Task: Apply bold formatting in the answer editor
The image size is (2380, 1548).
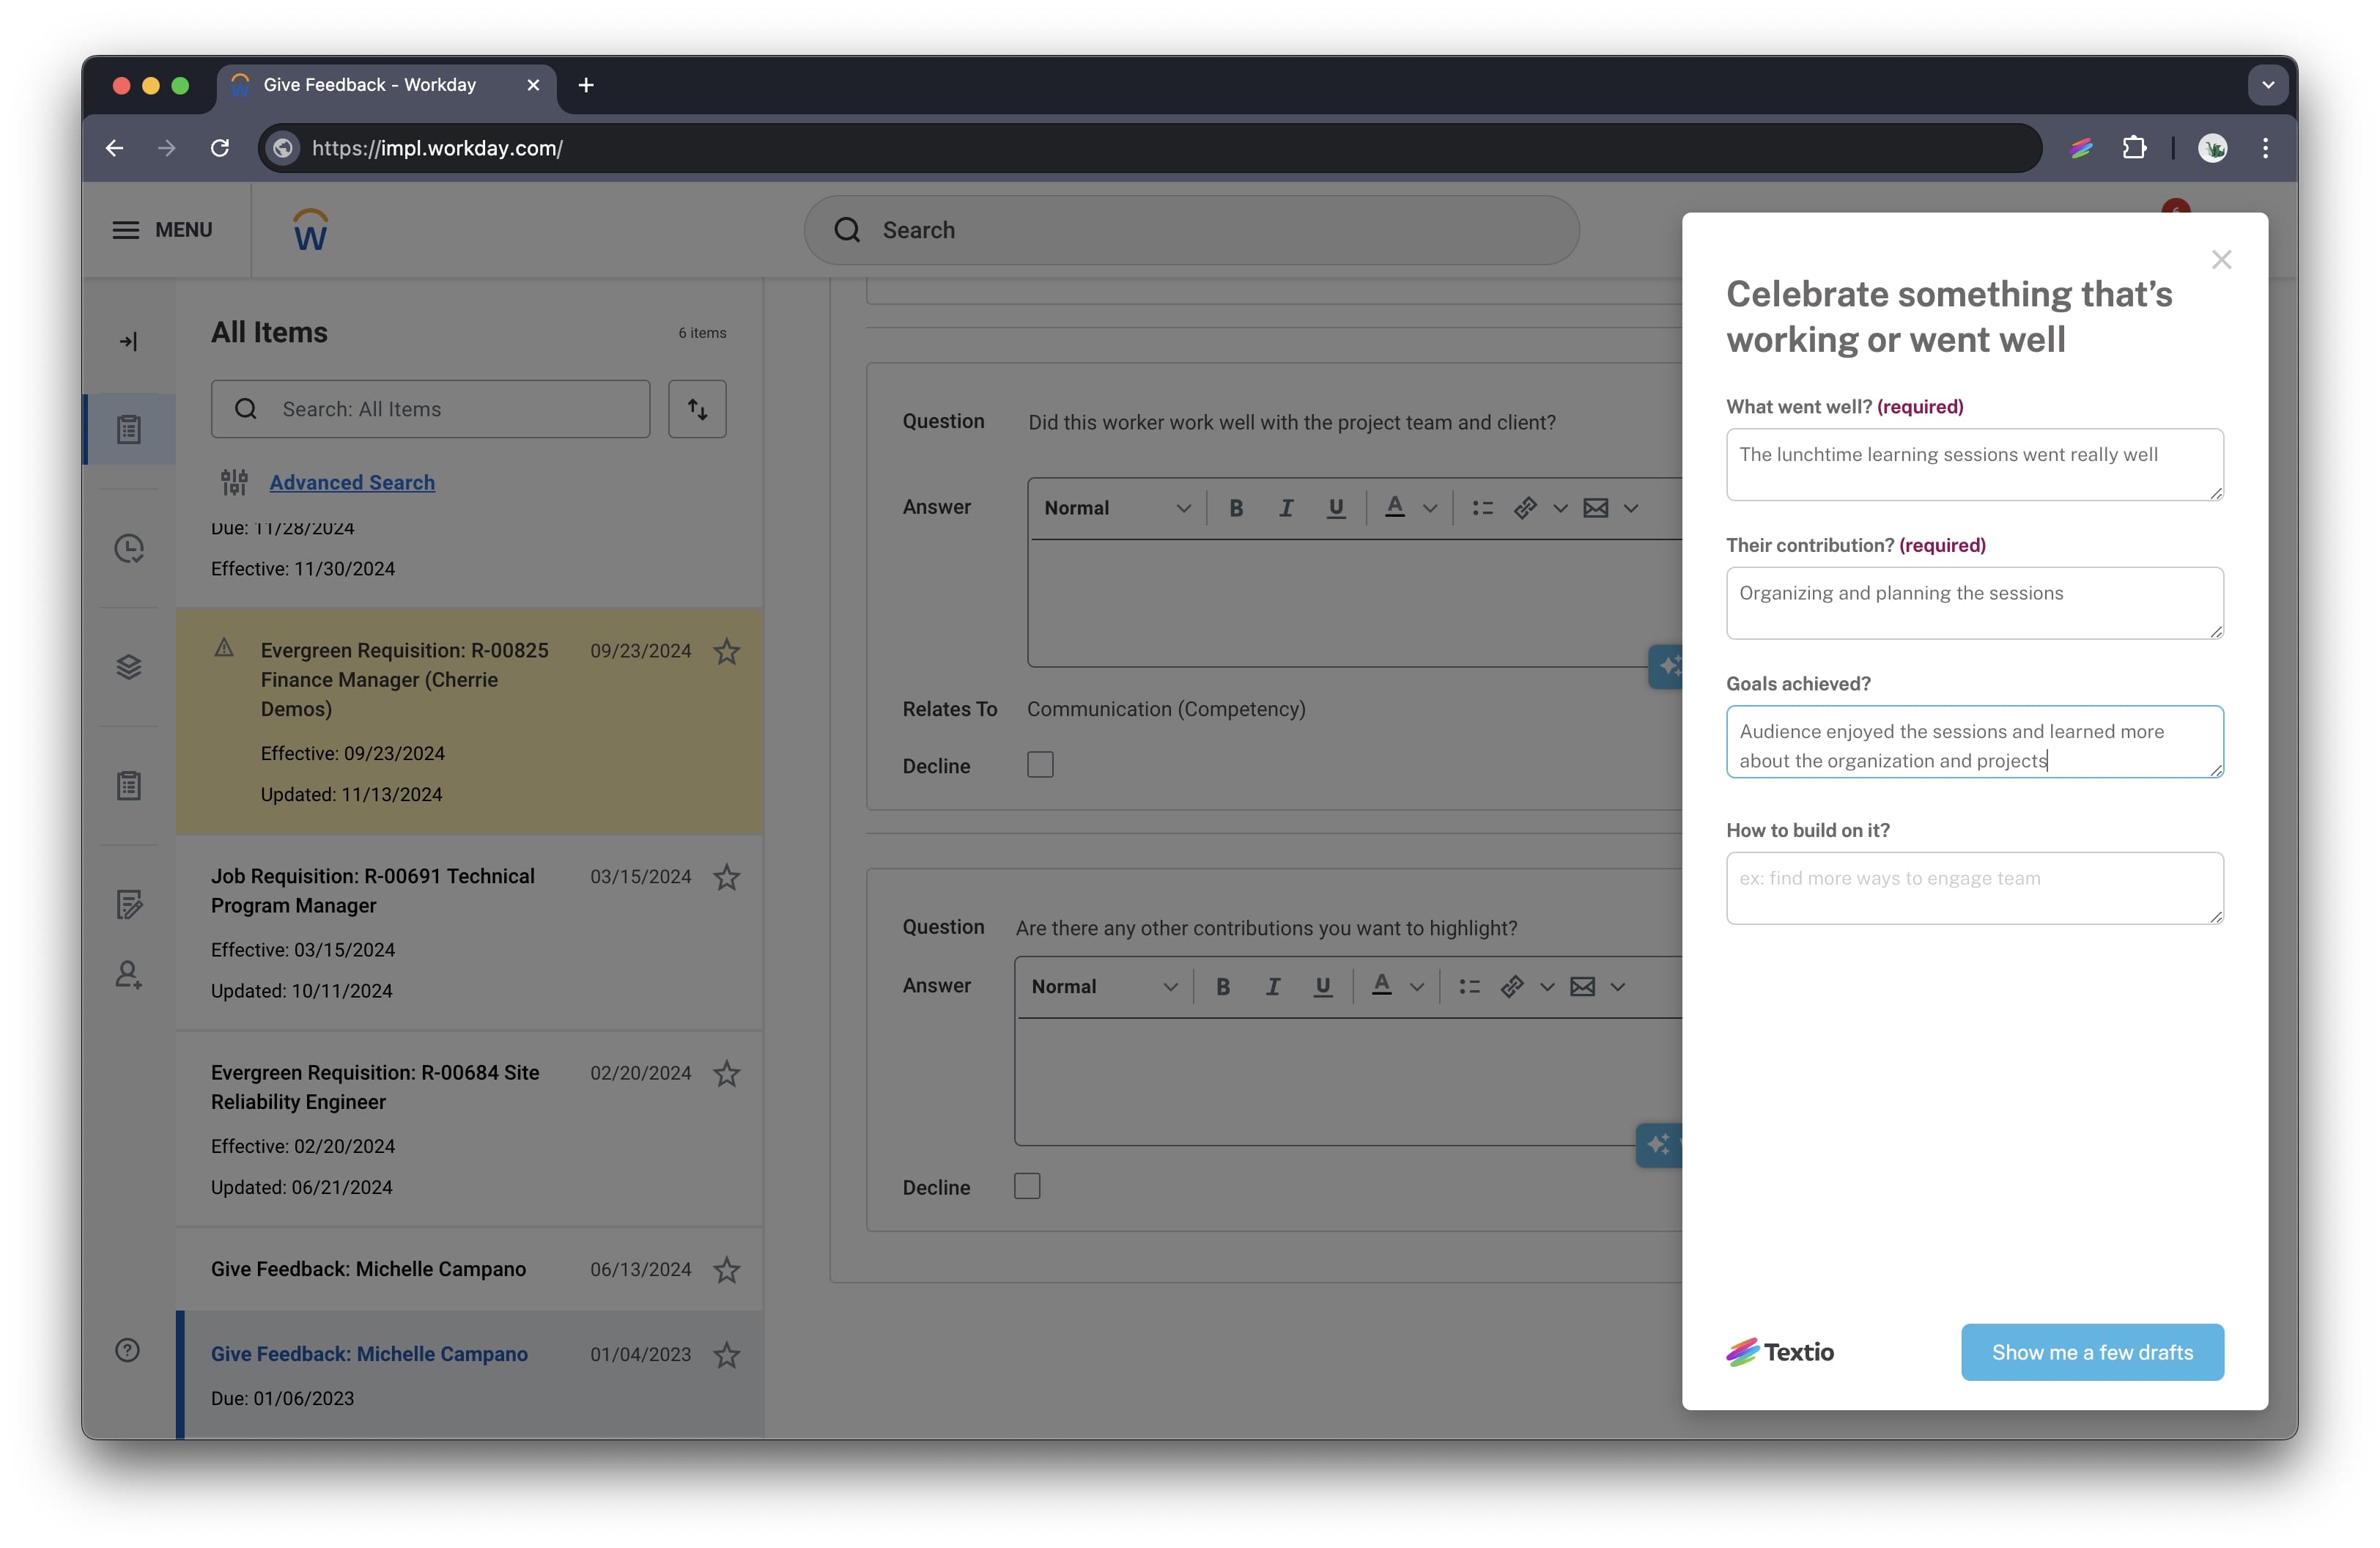Action: [x=1237, y=507]
